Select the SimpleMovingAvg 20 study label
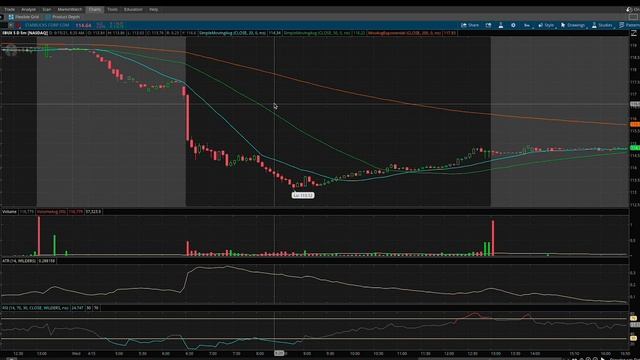This screenshot has height=360, width=640. coord(233,33)
